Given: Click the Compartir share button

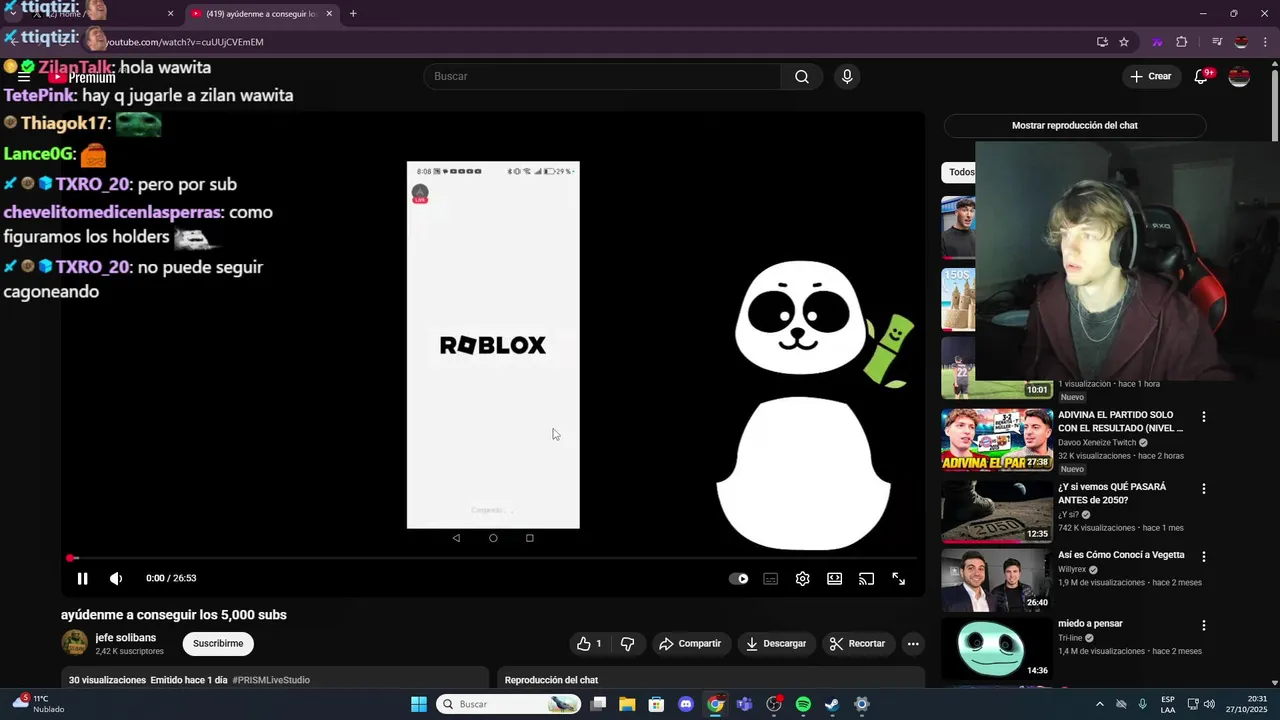Looking at the screenshot, I should tap(690, 644).
